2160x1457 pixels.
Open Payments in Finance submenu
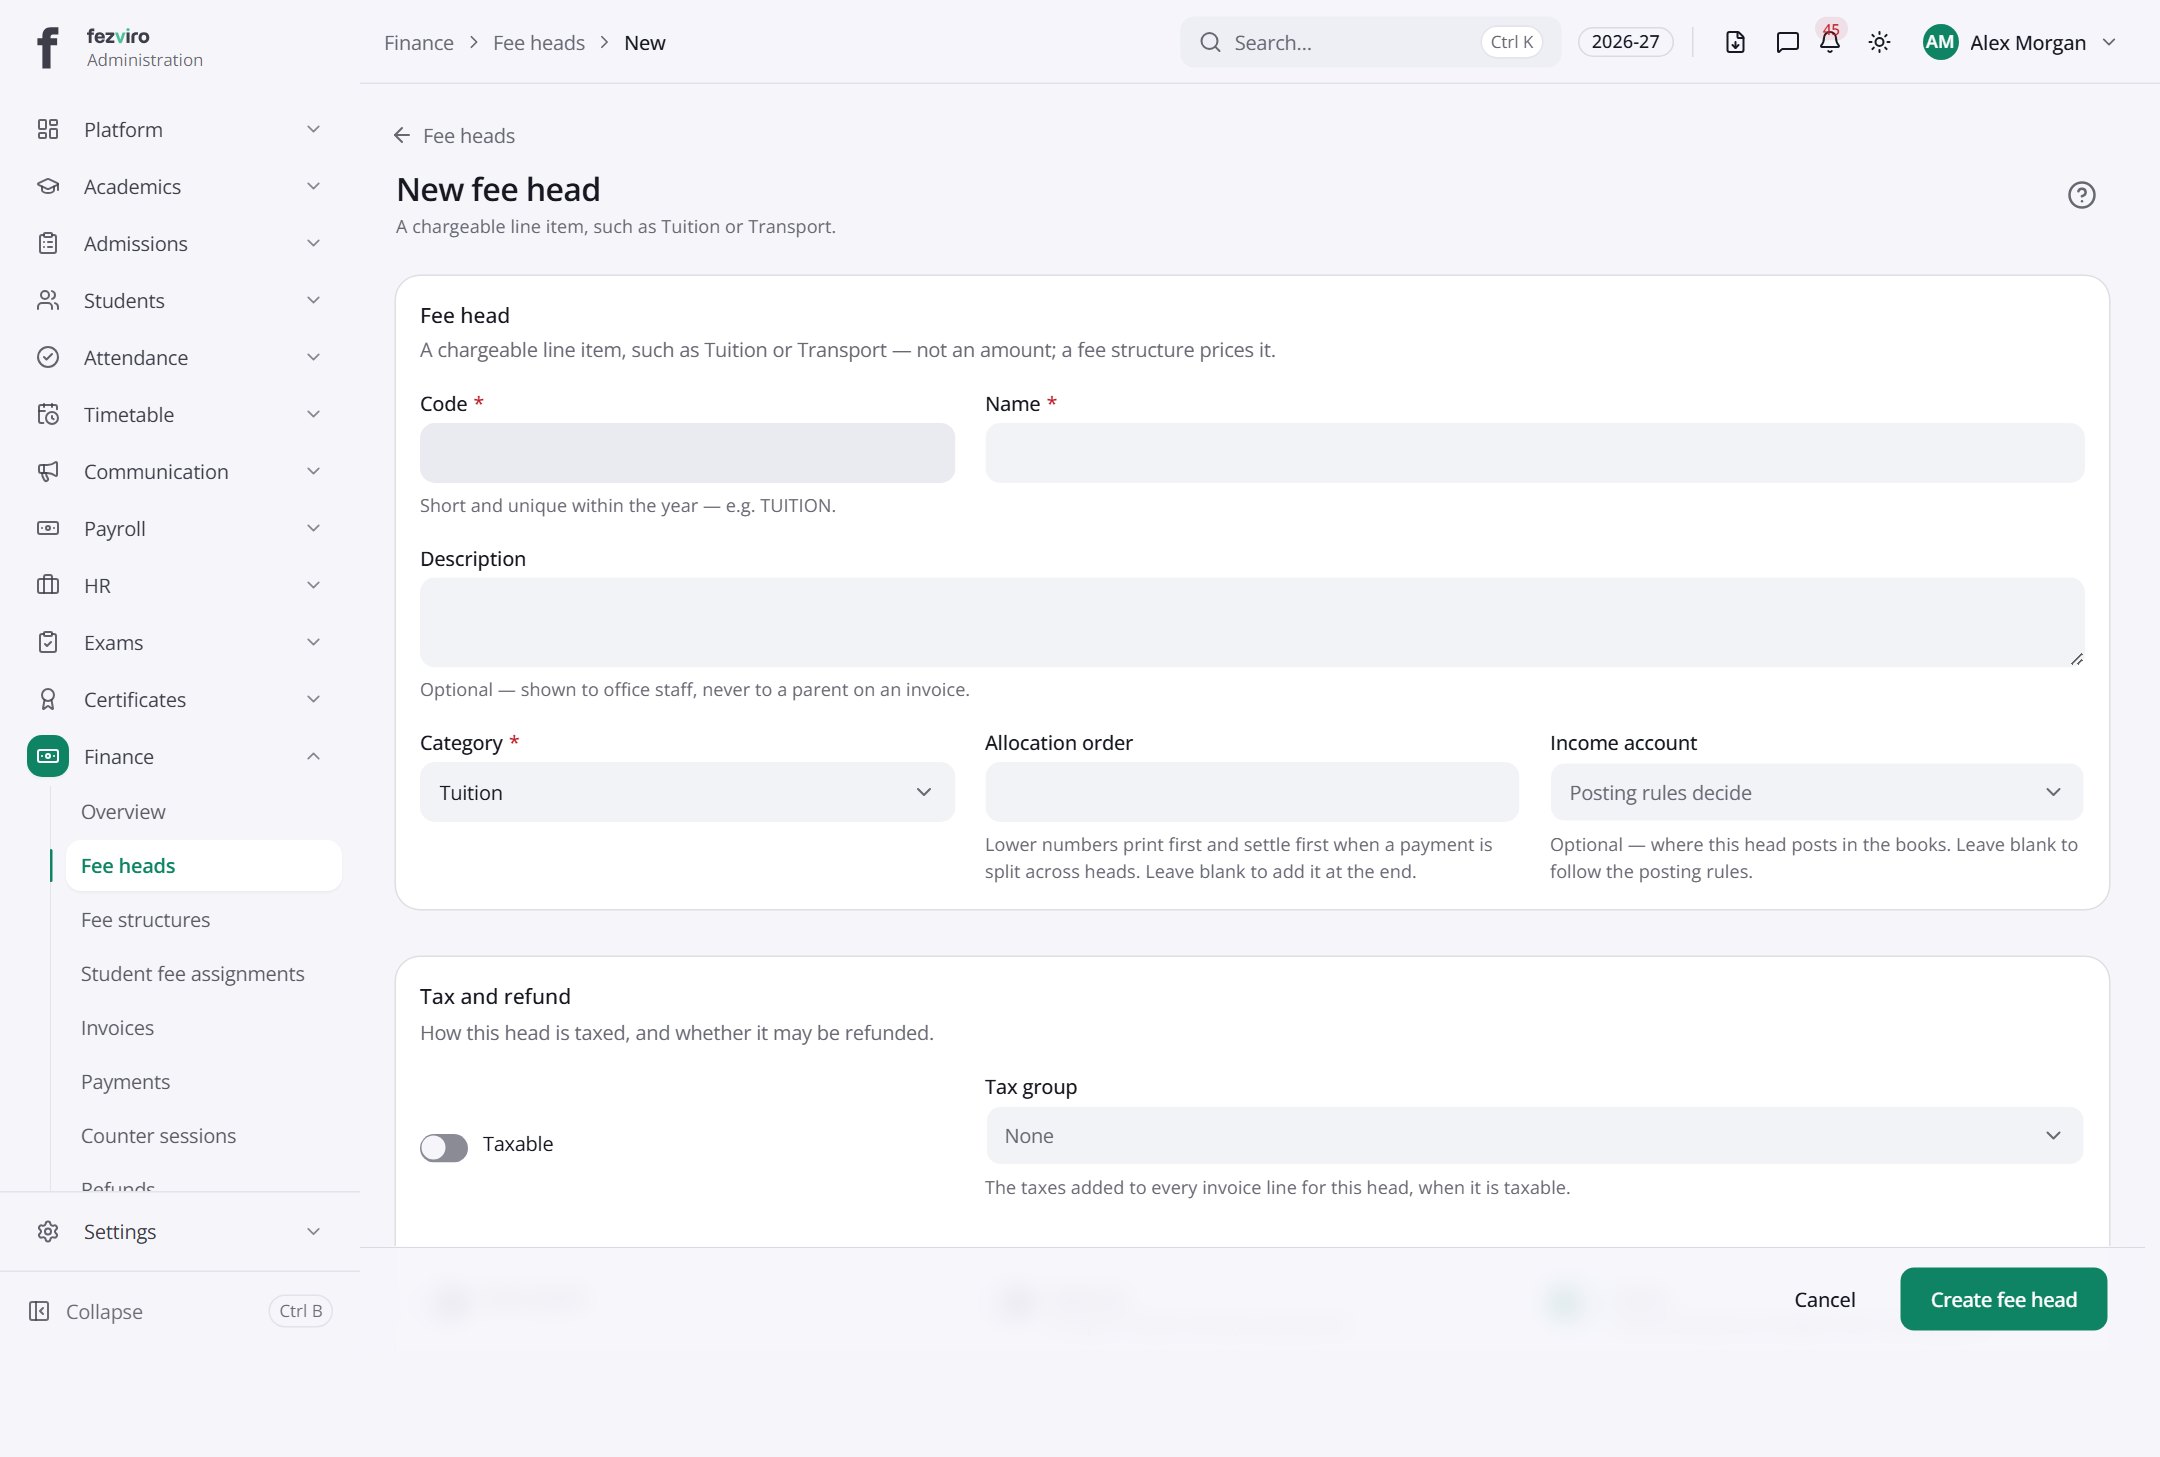pyautogui.click(x=126, y=1081)
